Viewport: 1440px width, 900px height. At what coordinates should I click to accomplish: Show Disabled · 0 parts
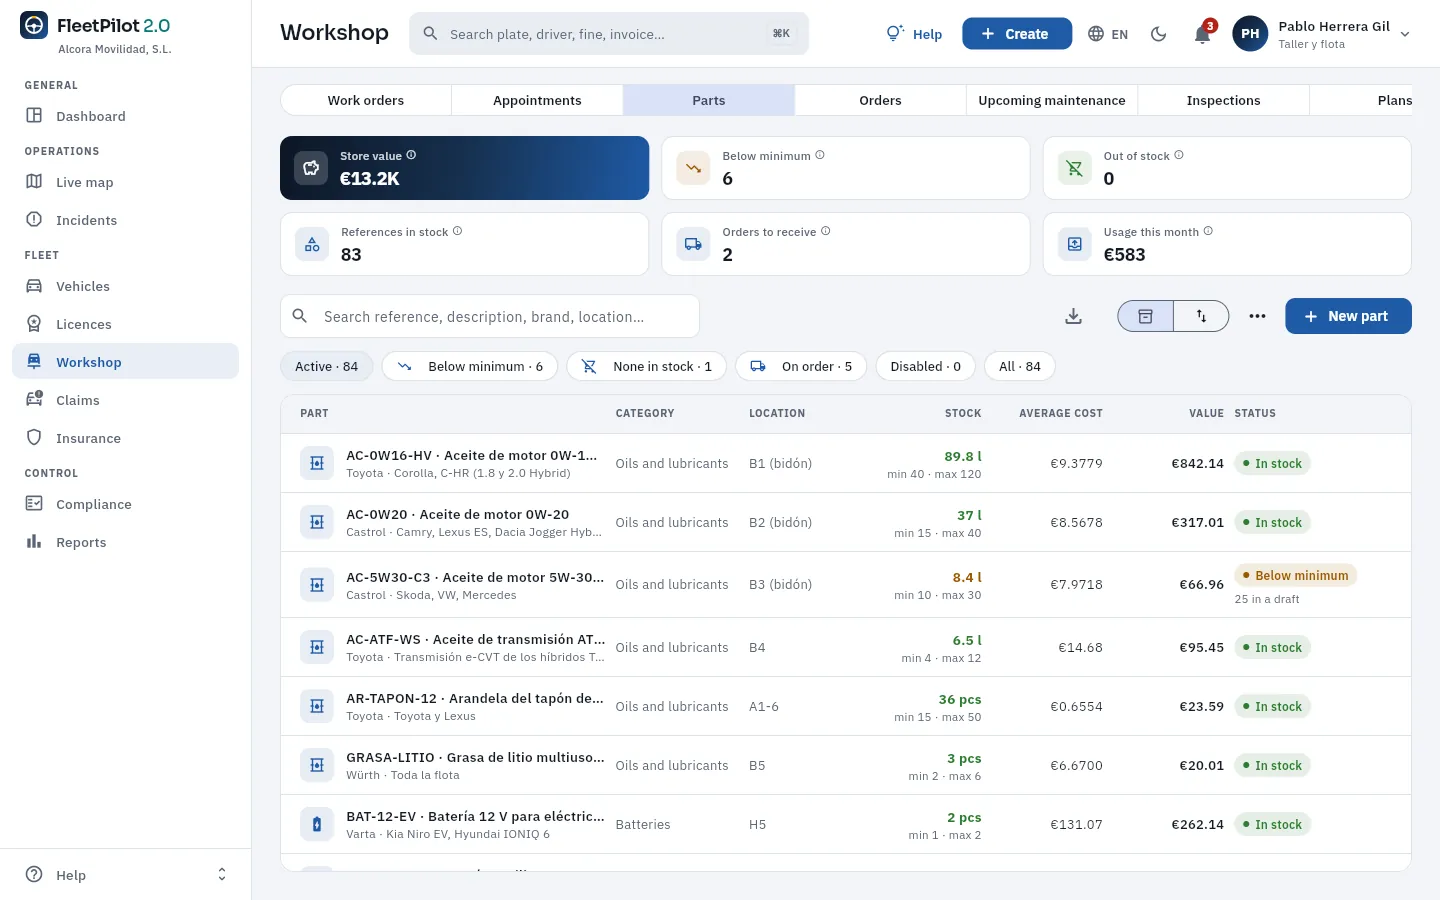(926, 366)
